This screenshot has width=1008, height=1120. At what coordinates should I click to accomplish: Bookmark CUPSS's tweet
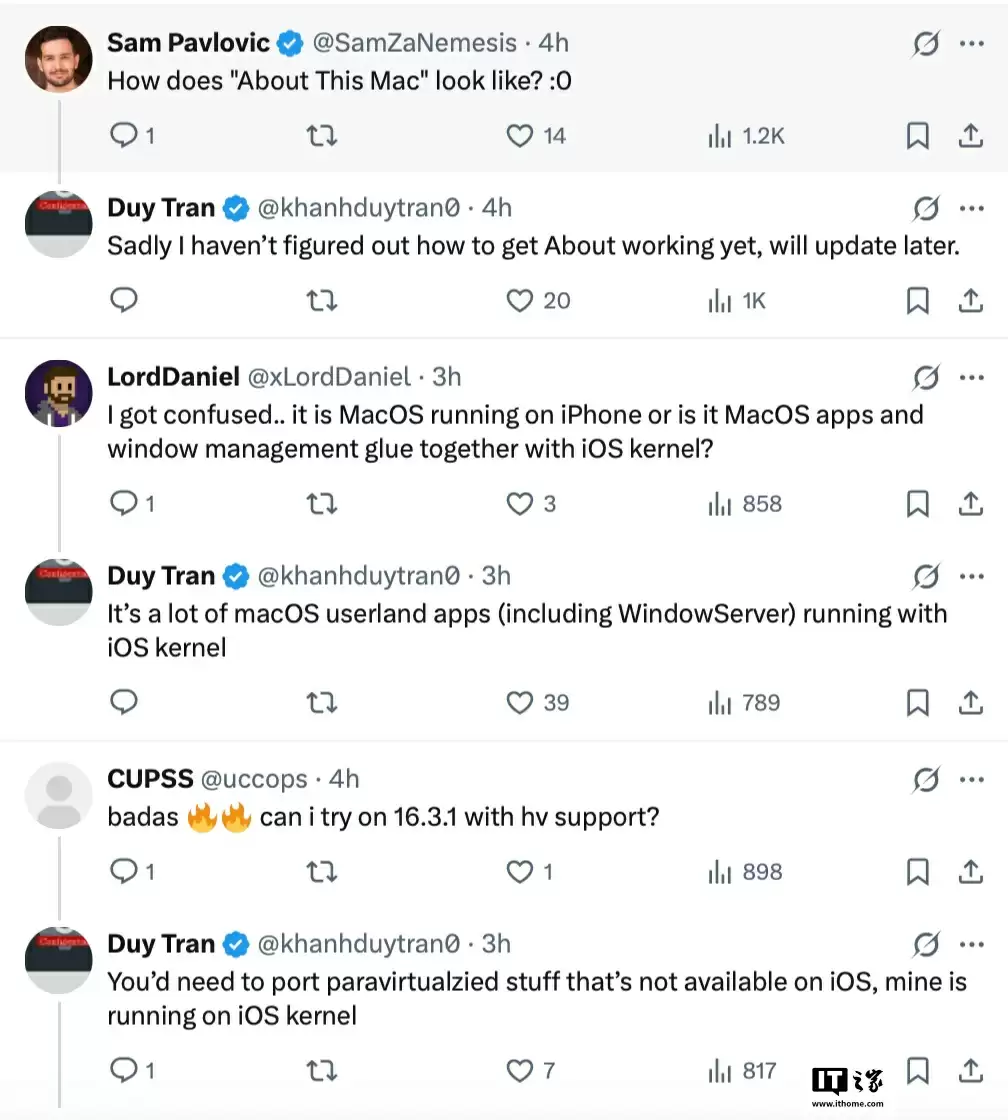[x=917, y=872]
